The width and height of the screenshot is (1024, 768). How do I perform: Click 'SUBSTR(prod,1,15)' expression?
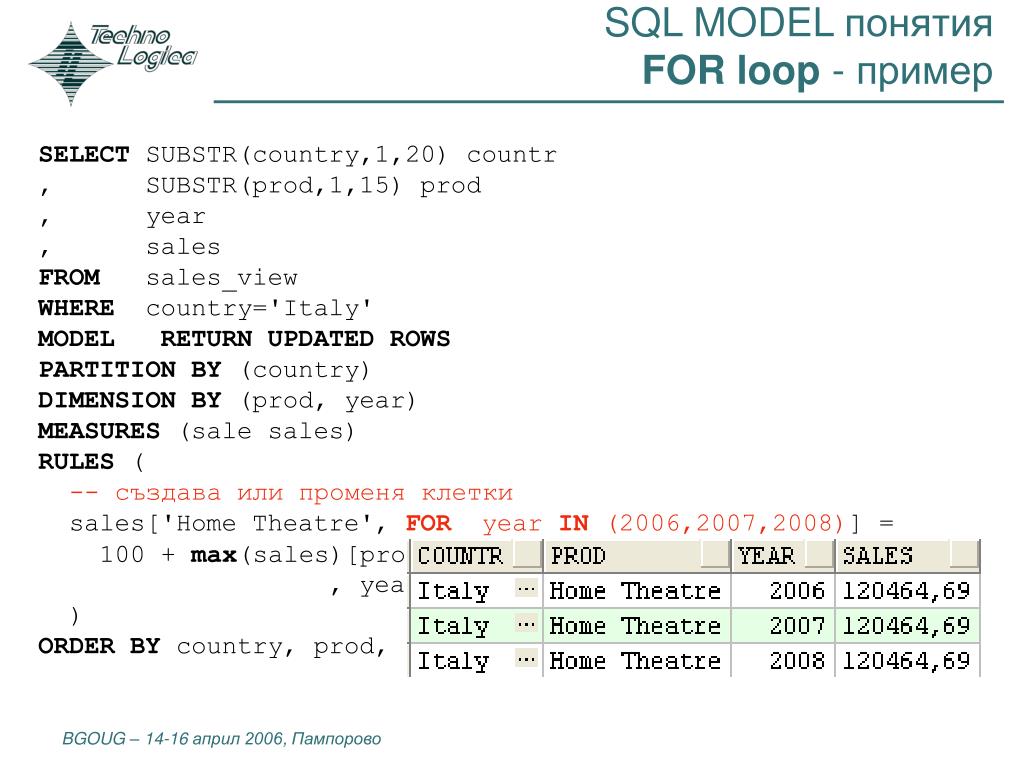pos(273,186)
